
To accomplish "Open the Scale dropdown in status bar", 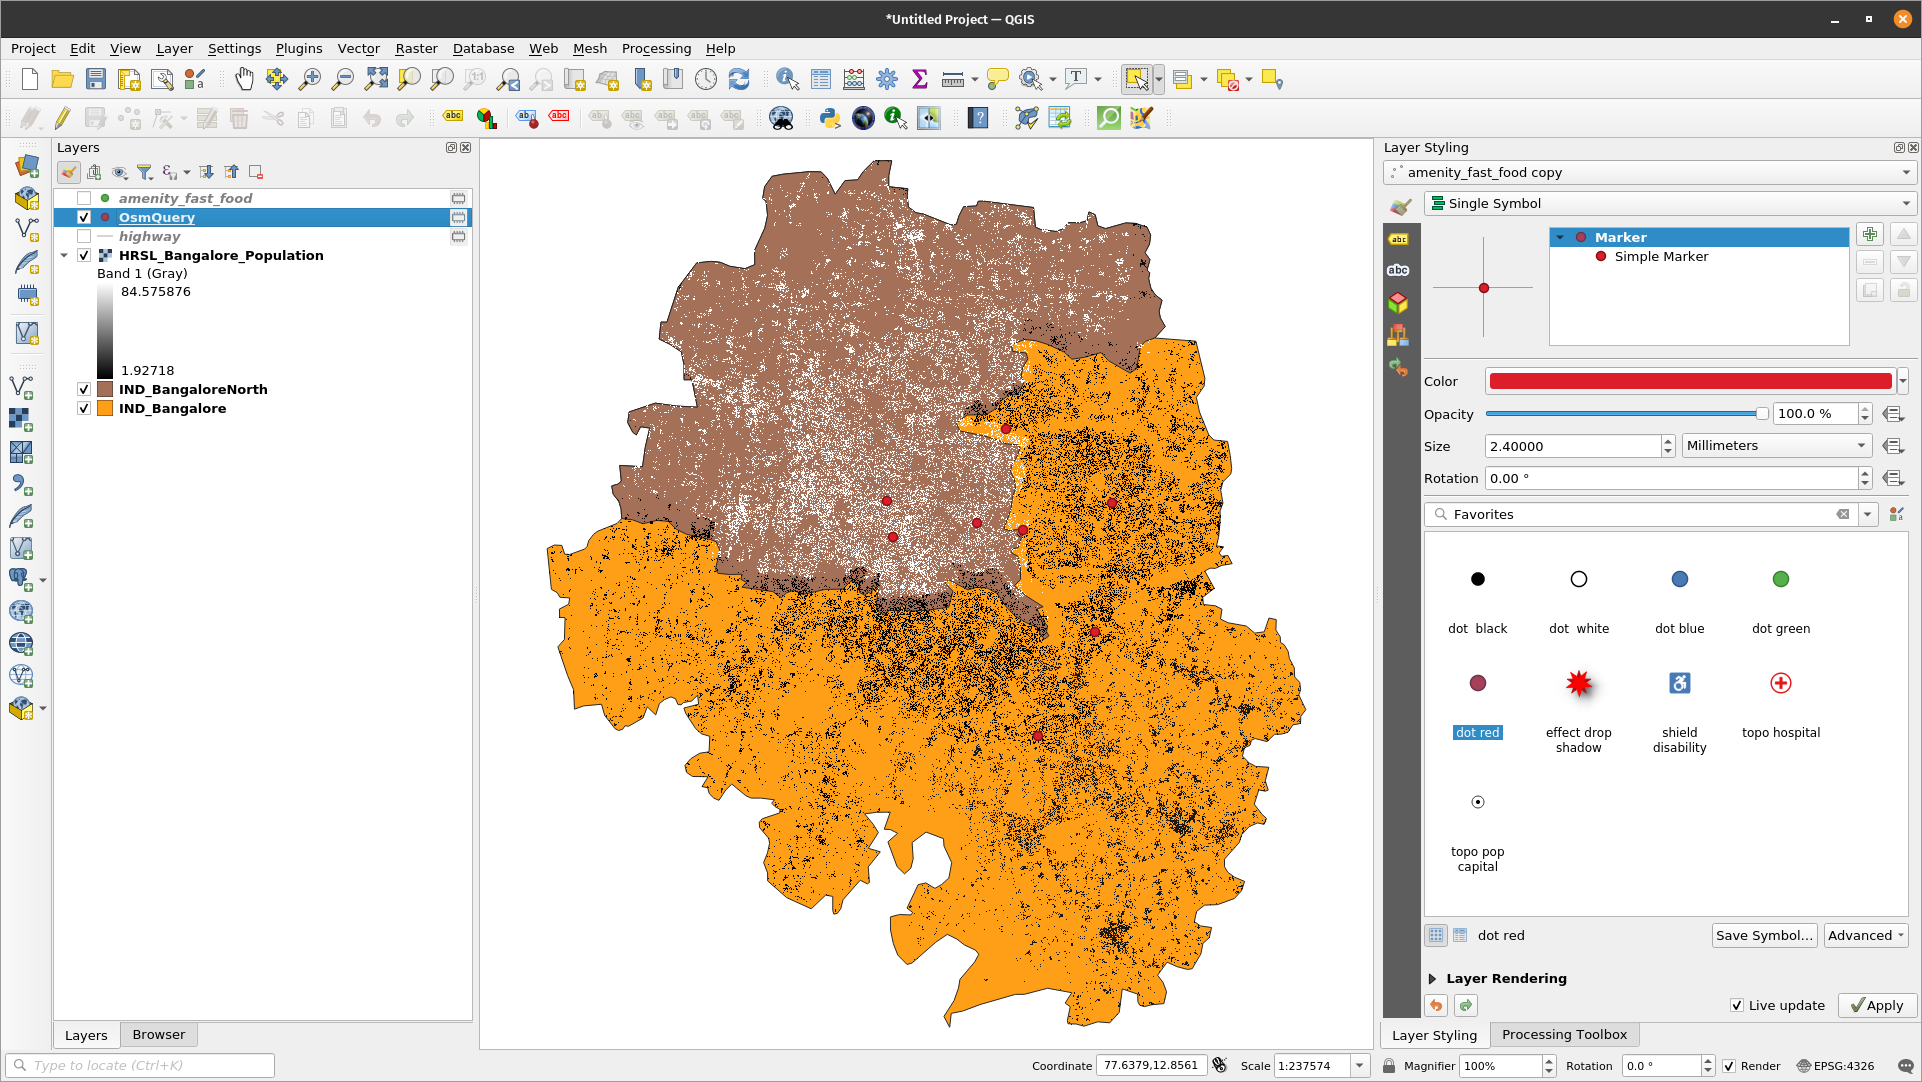I will (x=1360, y=1066).
